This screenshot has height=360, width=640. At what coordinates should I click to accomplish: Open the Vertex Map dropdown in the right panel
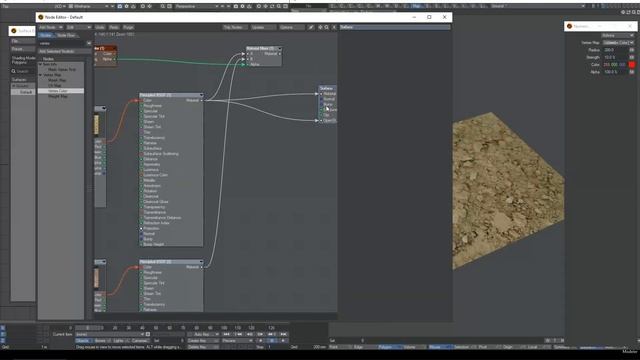[618, 43]
